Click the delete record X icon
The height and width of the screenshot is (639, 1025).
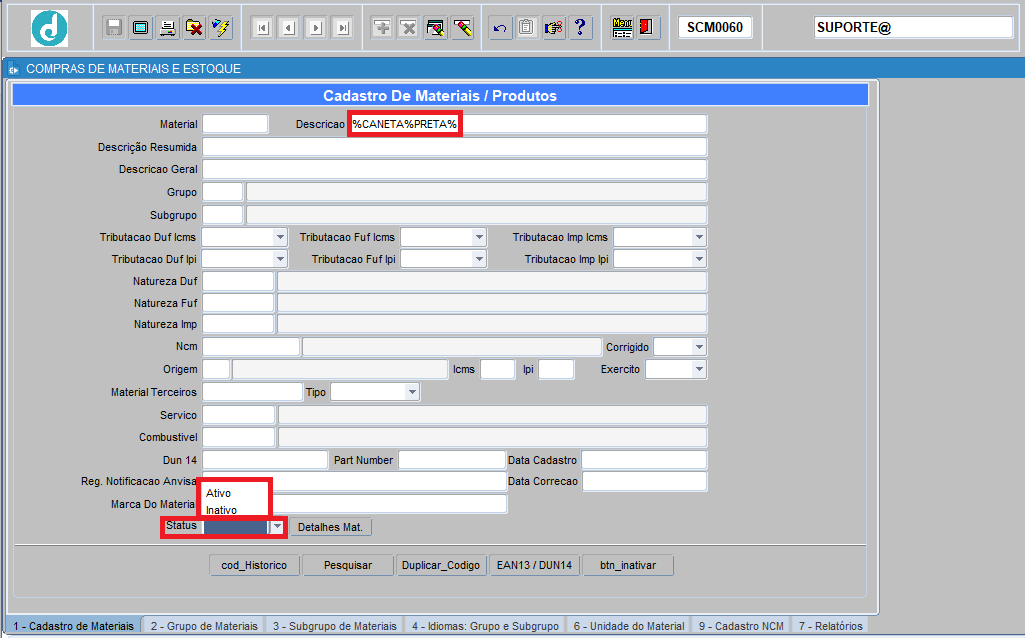(409, 27)
